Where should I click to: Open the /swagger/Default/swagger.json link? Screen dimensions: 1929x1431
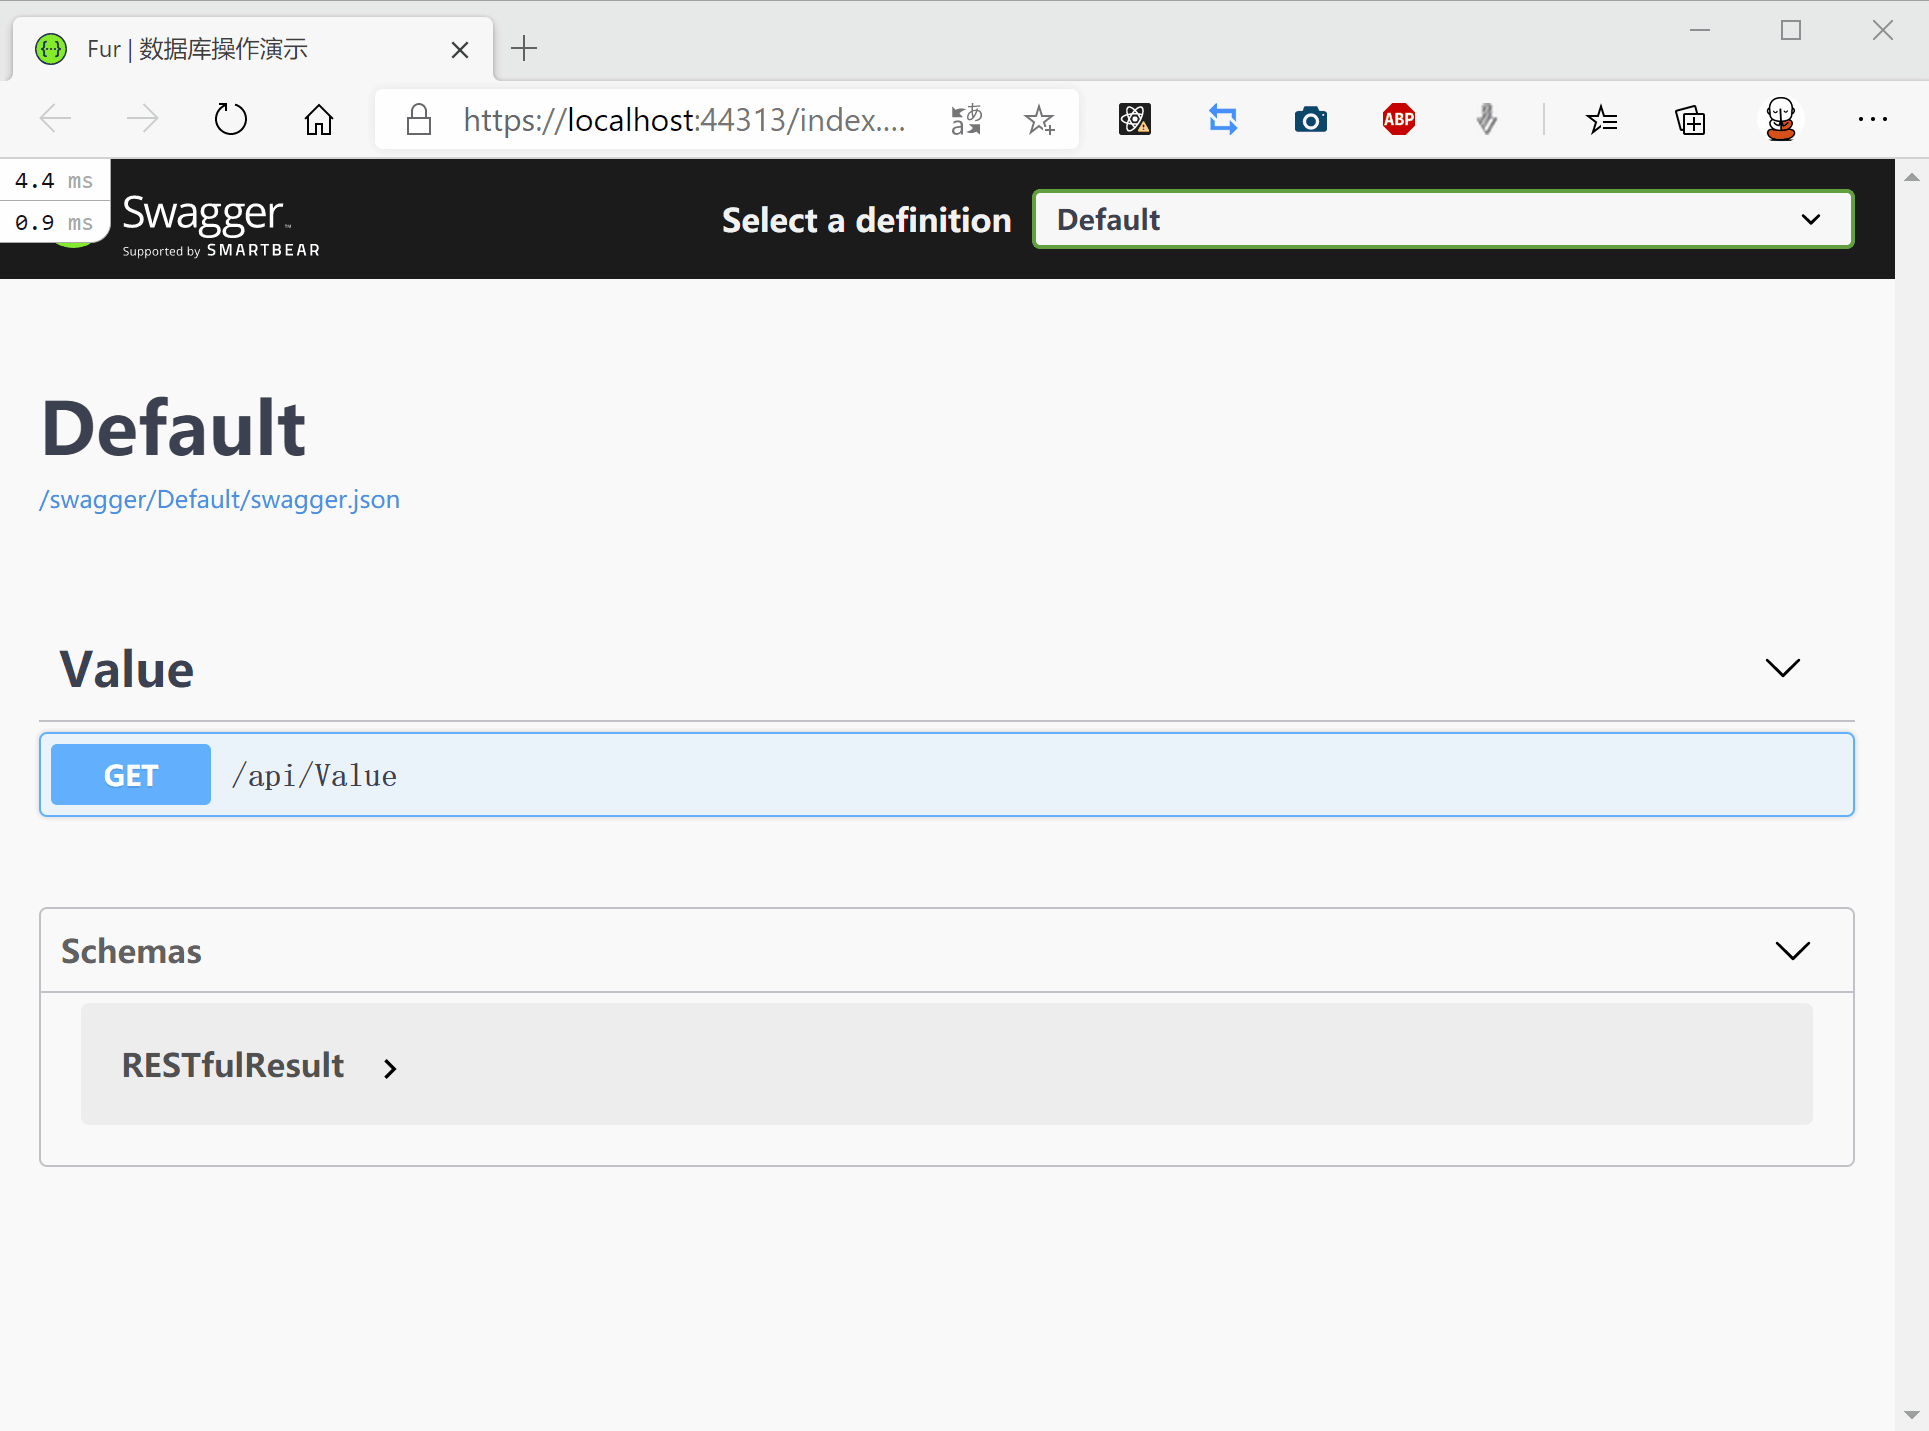(x=219, y=499)
